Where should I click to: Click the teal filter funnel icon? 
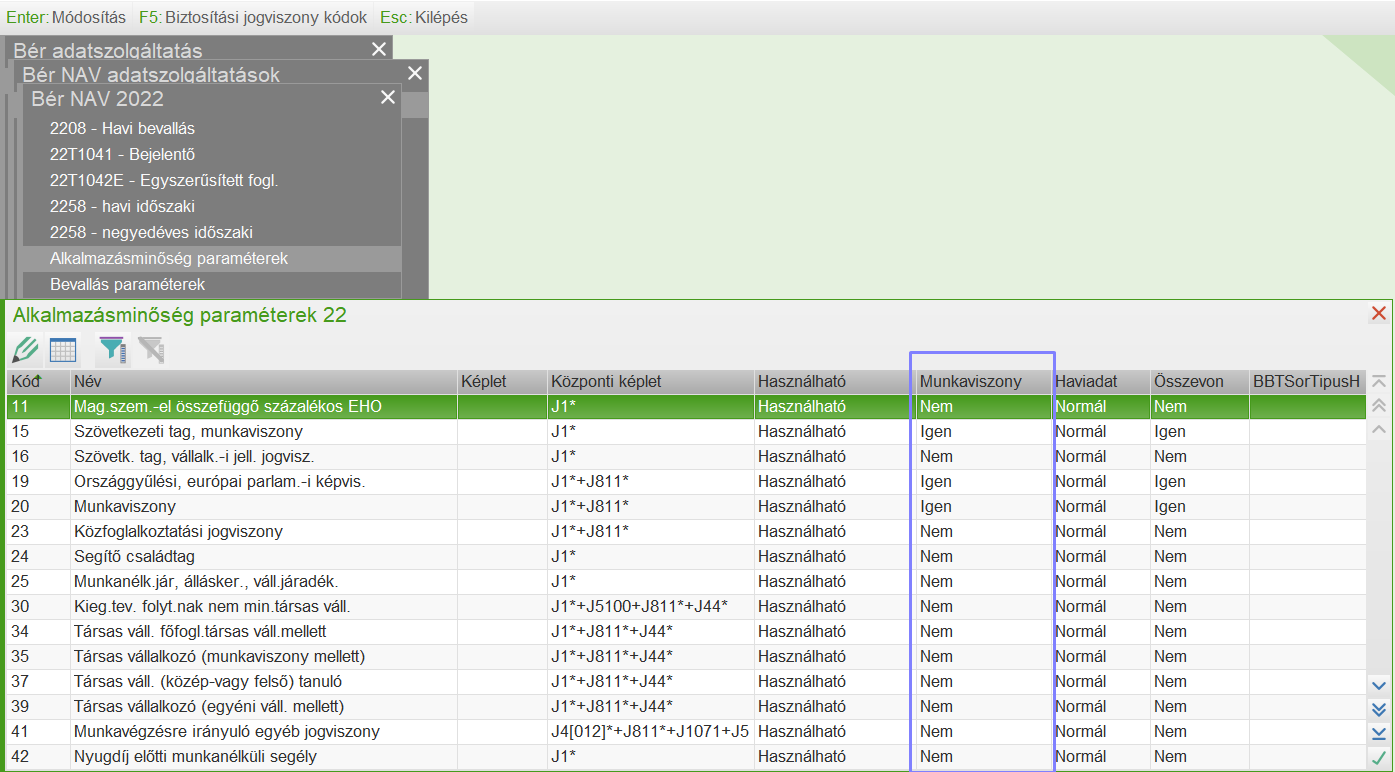pos(112,350)
